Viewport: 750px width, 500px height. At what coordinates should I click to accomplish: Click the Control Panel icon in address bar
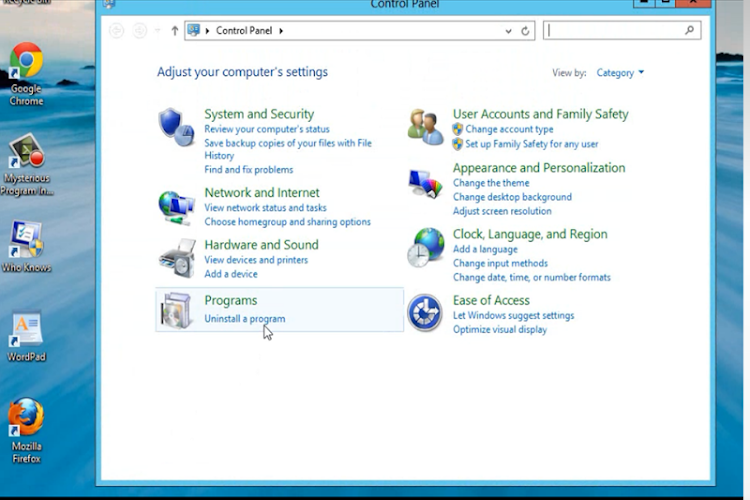[194, 30]
